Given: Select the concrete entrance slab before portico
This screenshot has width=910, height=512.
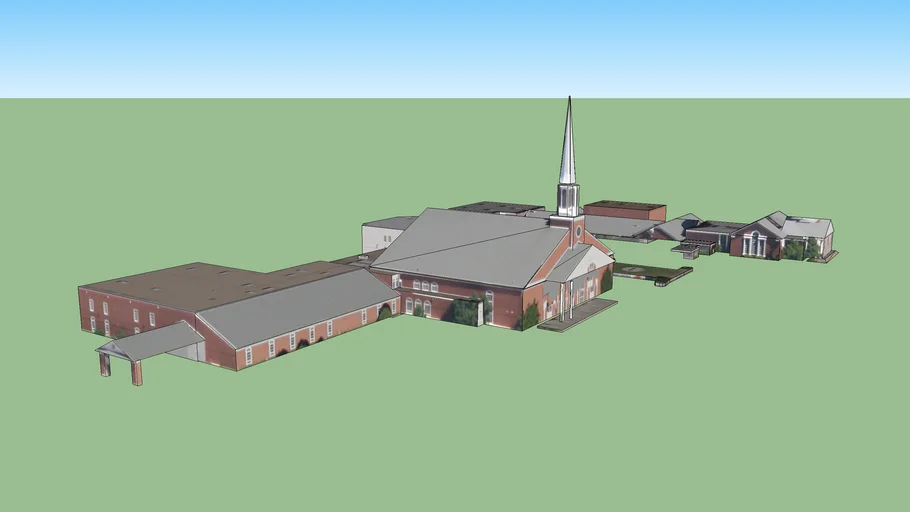Looking at the screenshot, I should (x=578, y=316).
